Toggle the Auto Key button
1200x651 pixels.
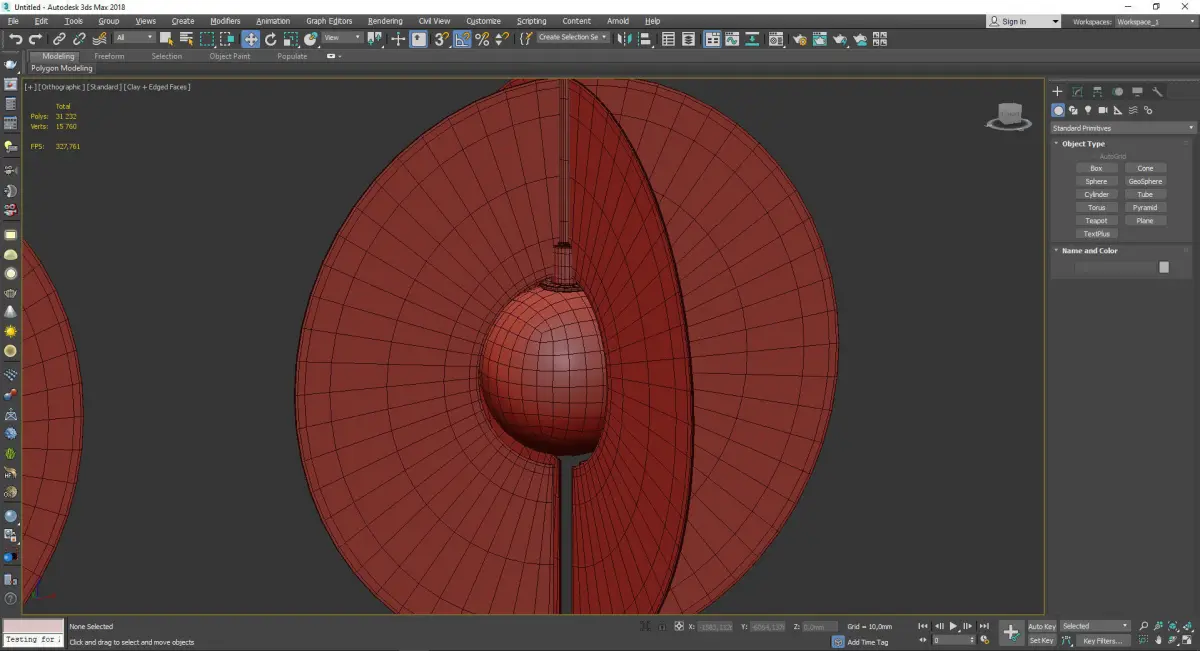point(1041,626)
